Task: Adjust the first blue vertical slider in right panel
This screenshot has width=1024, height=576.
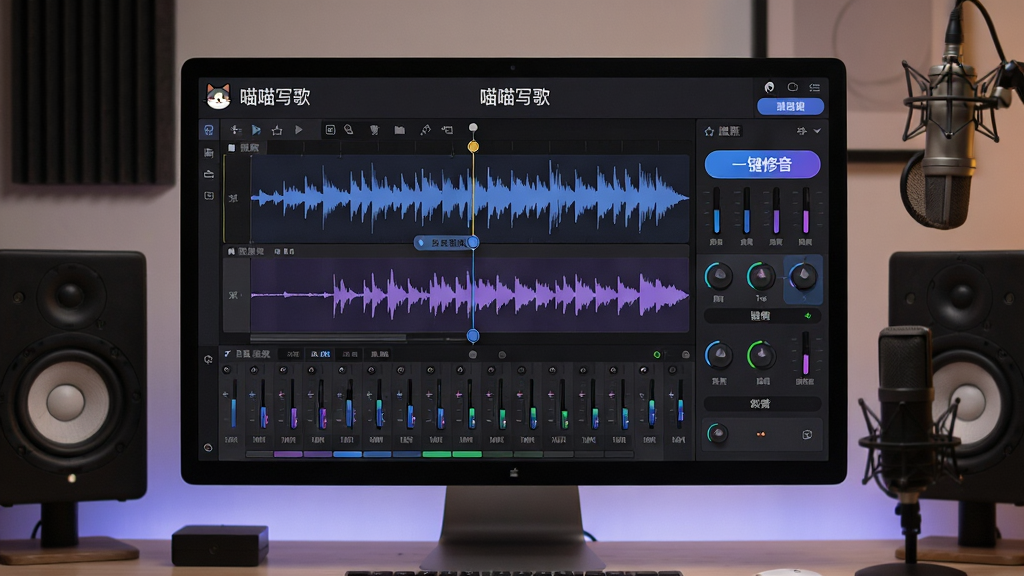Action: point(716,210)
